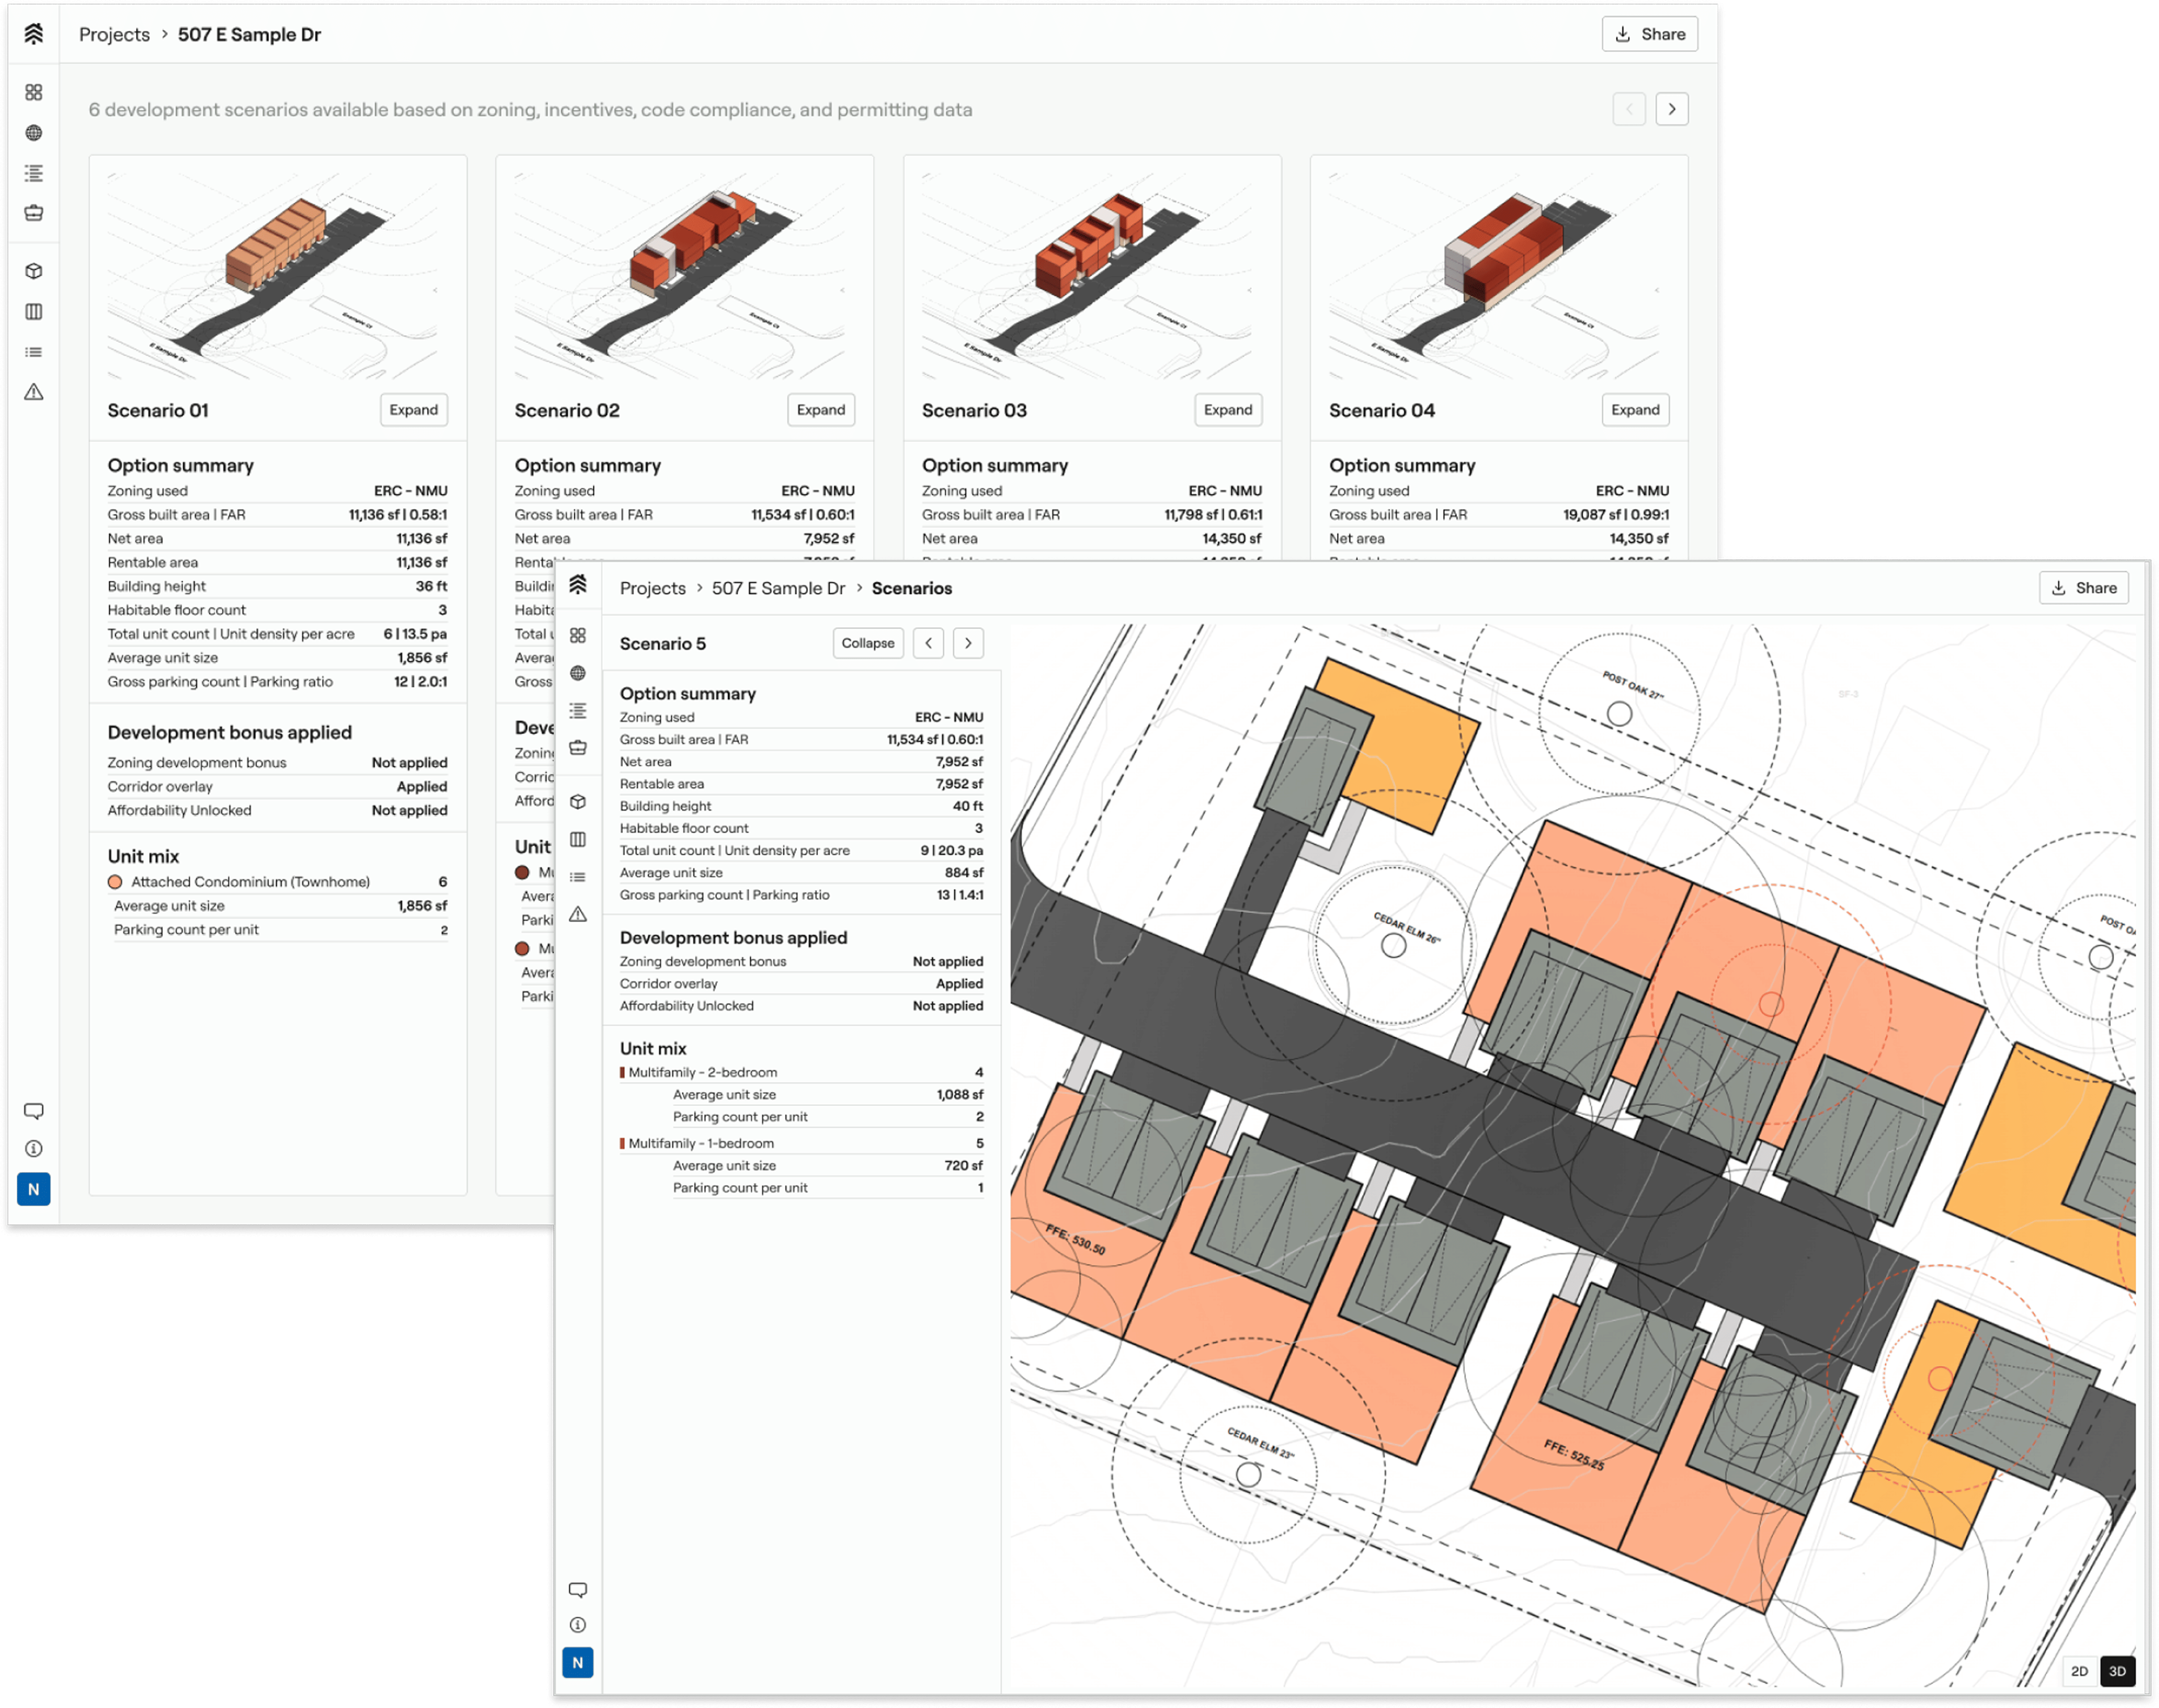Click Scenario 04 "Gross built area | FAR" row

(x=1499, y=515)
